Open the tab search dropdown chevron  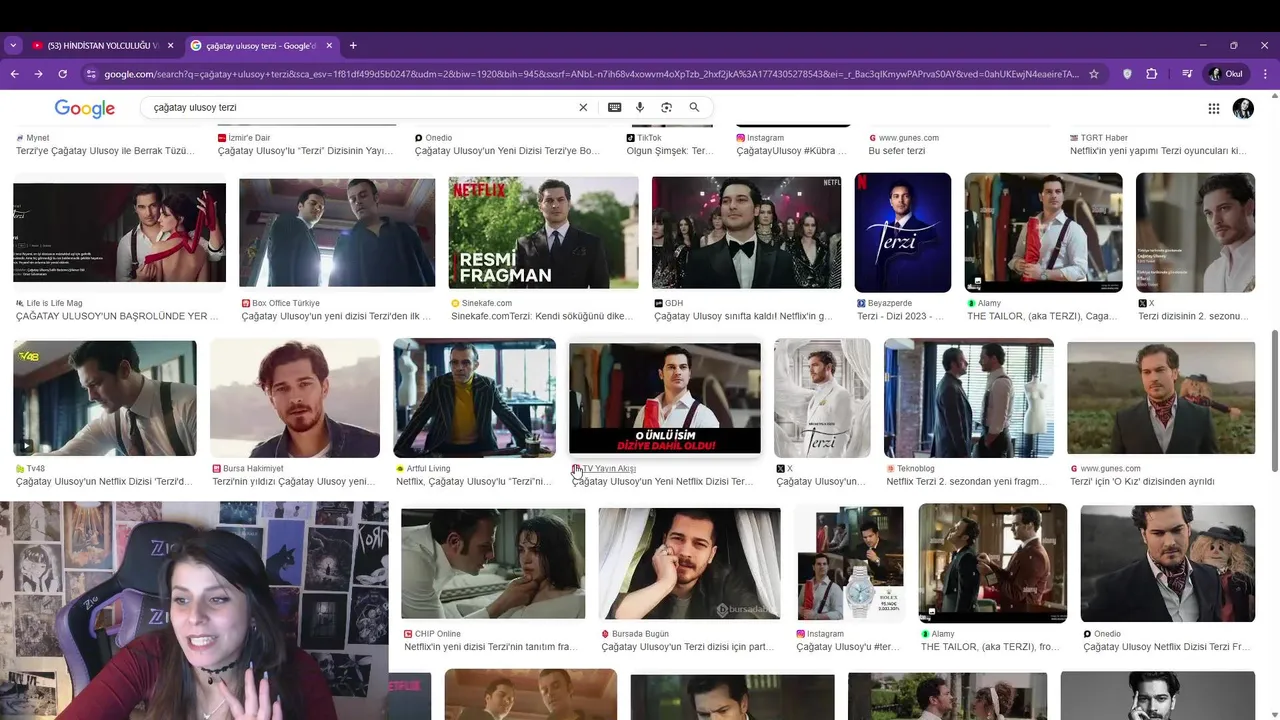click(13, 45)
